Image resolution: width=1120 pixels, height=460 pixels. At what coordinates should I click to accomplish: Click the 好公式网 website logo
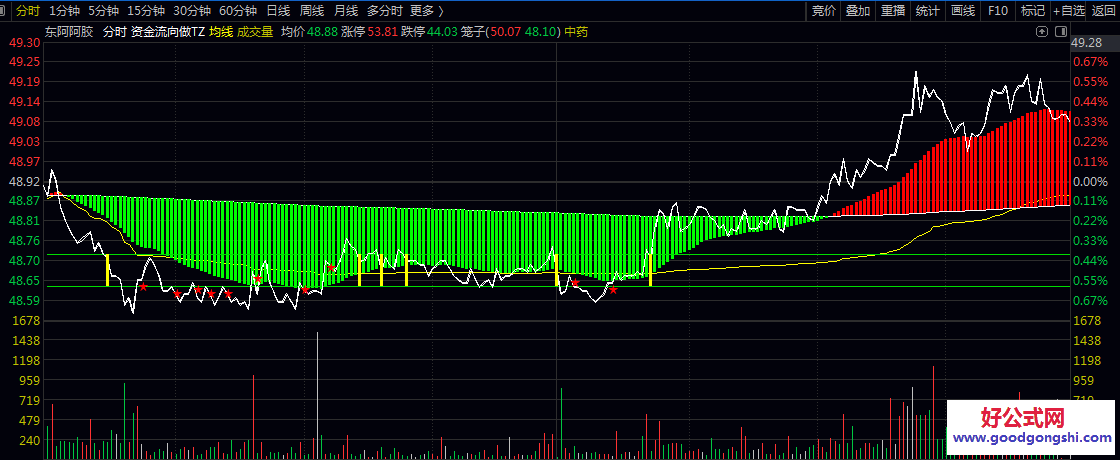[1023, 417]
